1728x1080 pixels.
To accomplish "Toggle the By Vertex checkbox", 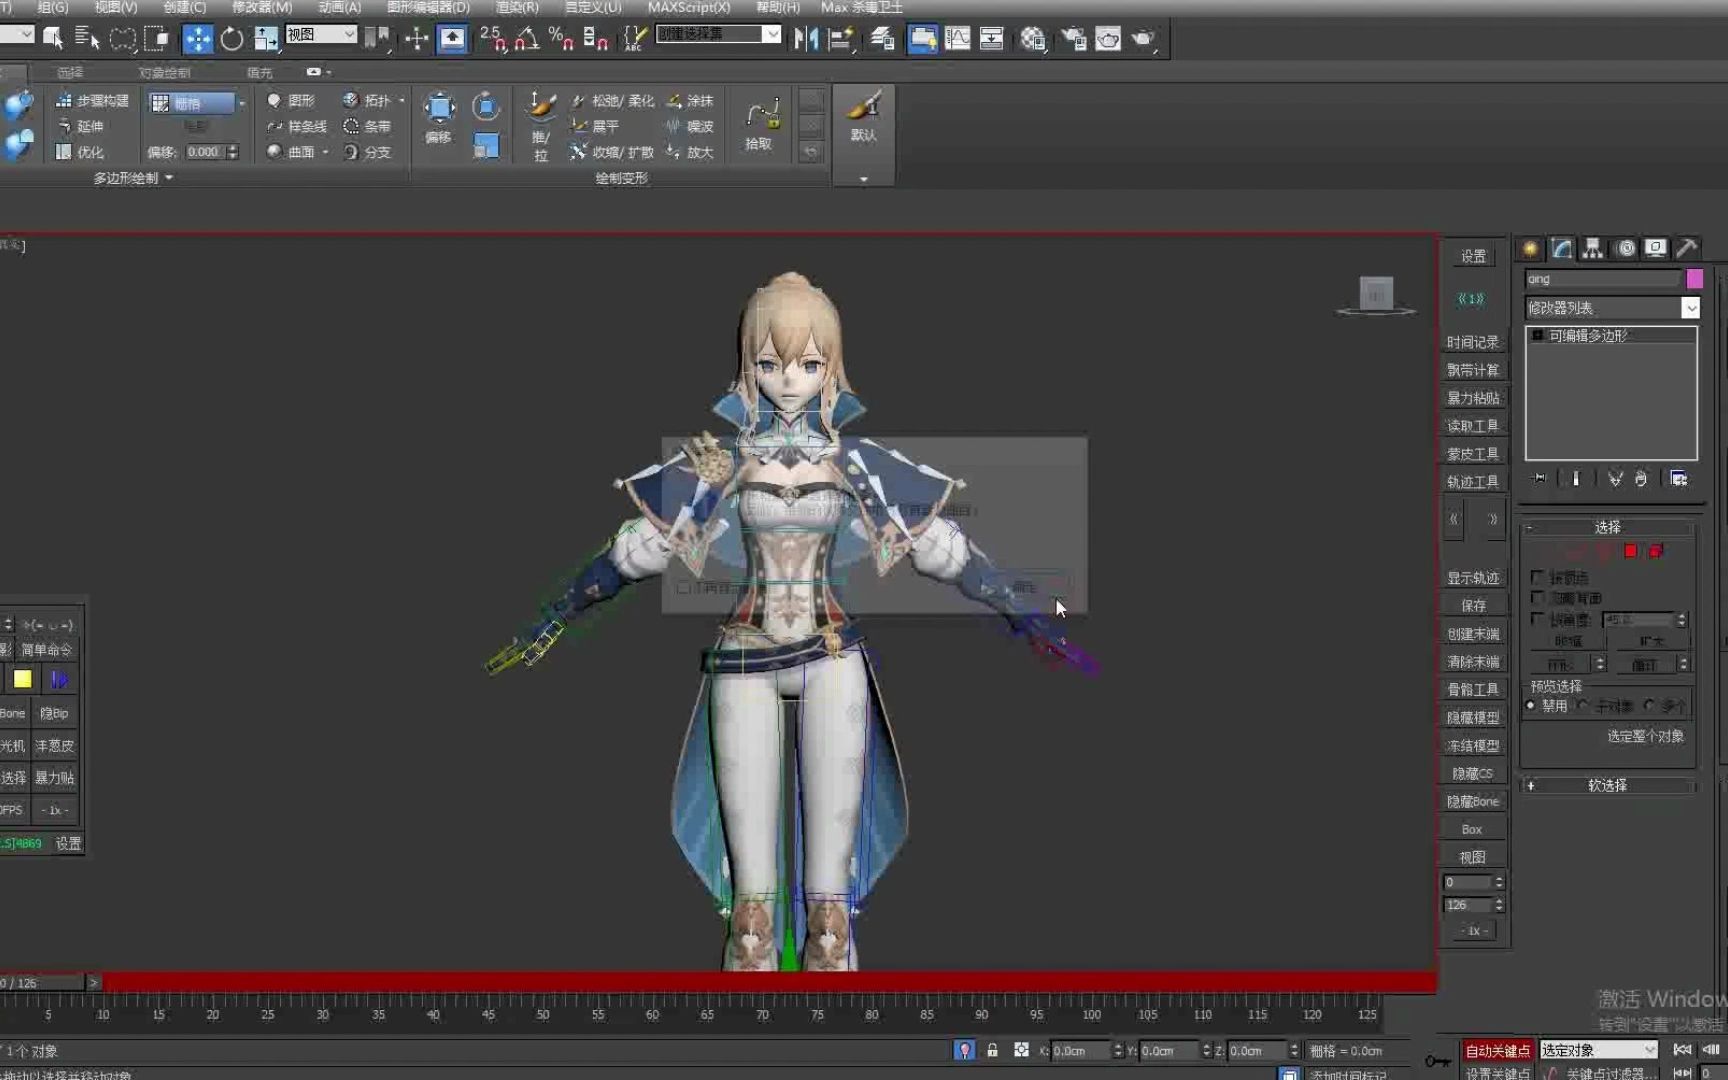I will pyautogui.click(x=1538, y=577).
